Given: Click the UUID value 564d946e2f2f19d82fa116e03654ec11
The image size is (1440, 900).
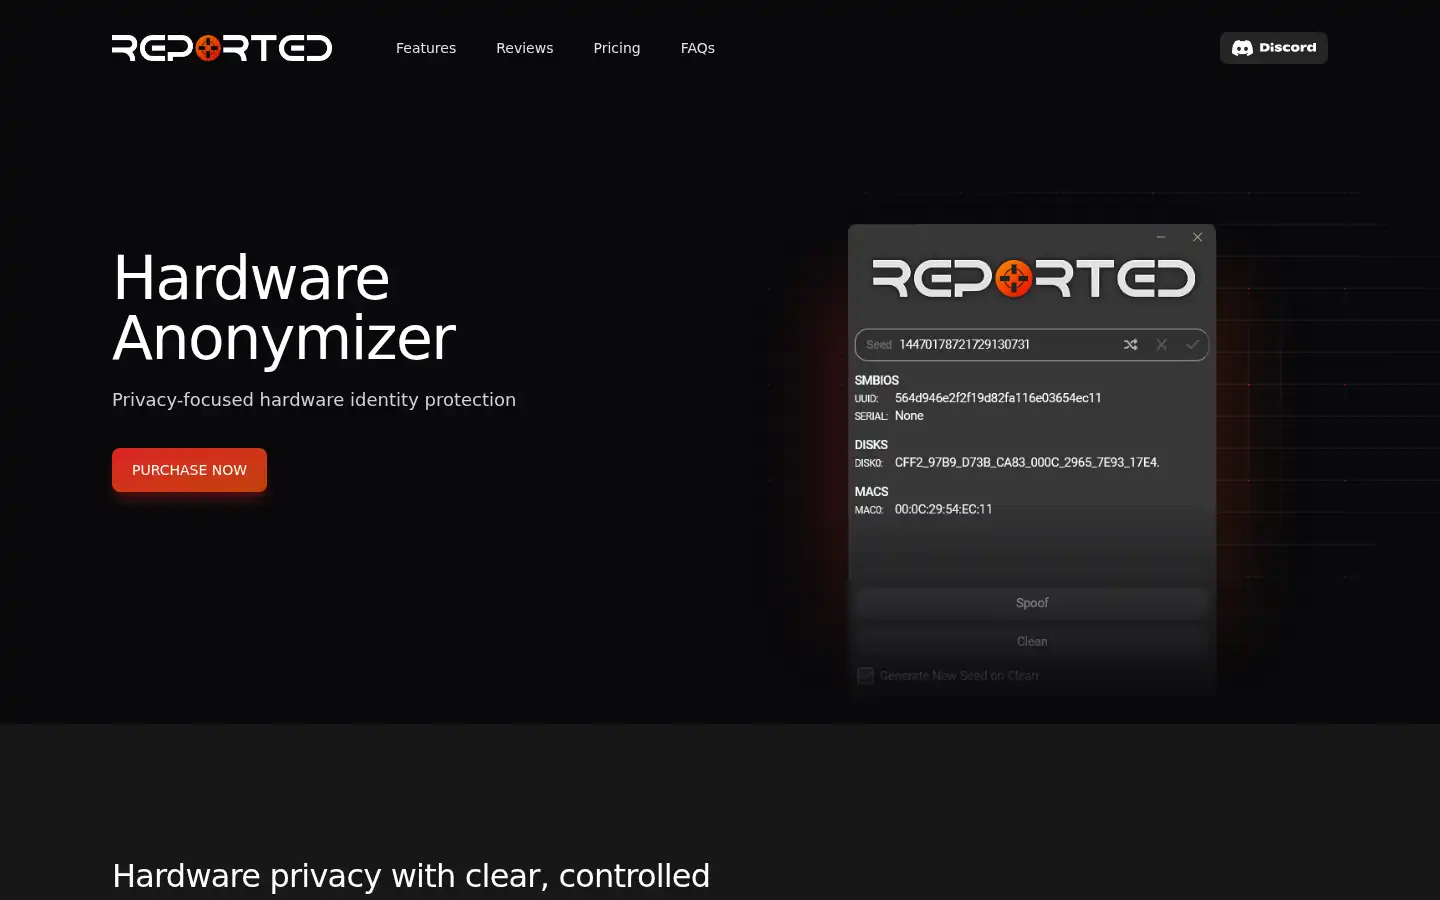Looking at the screenshot, I should (998, 398).
